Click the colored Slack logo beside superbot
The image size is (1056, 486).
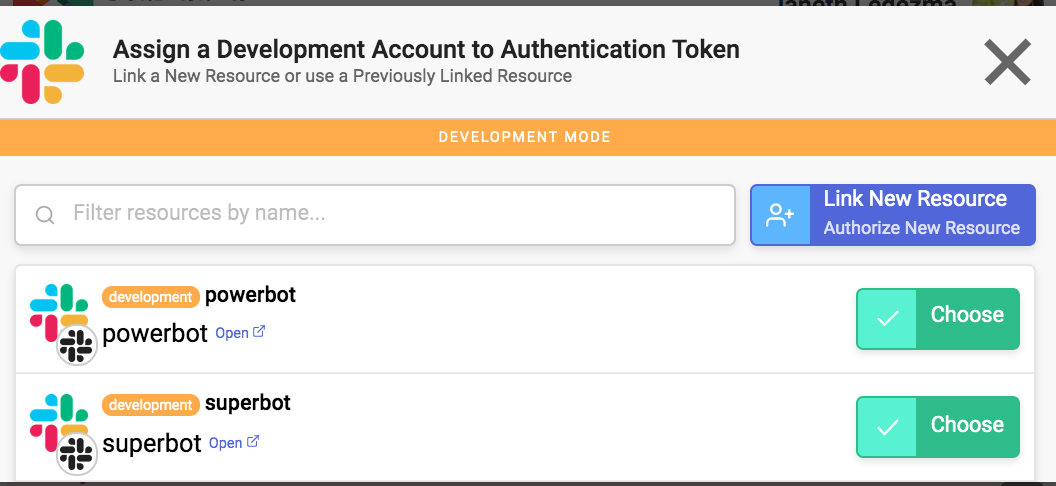tap(54, 418)
